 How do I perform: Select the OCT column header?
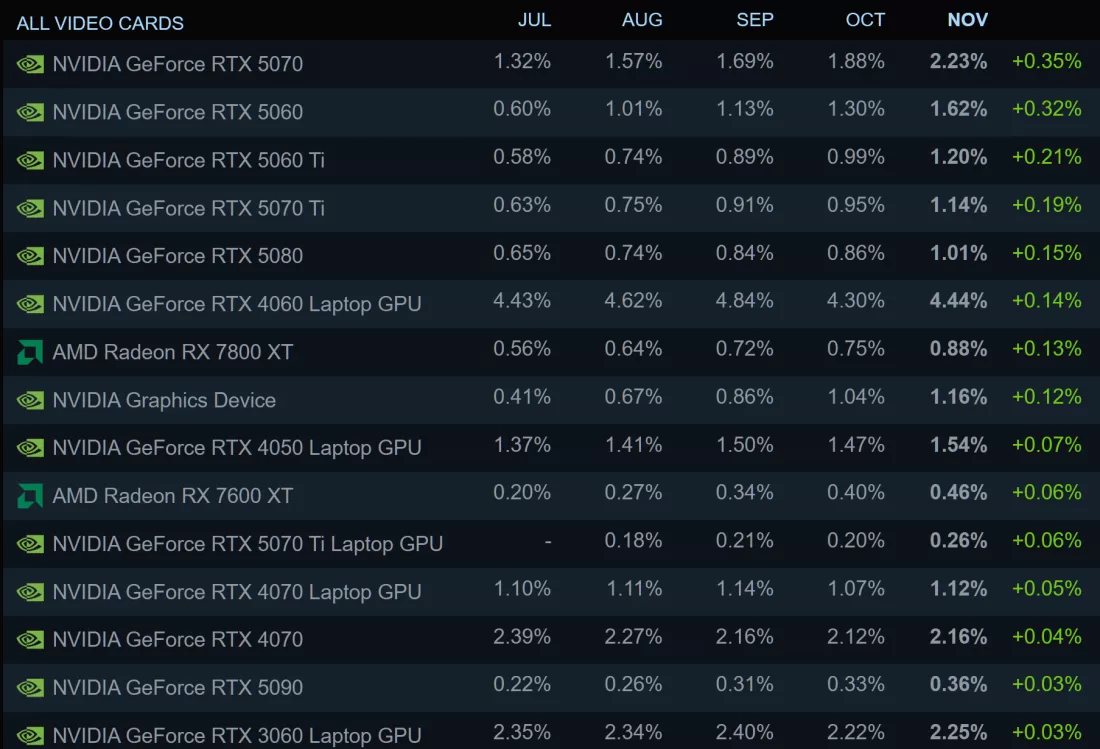point(865,20)
